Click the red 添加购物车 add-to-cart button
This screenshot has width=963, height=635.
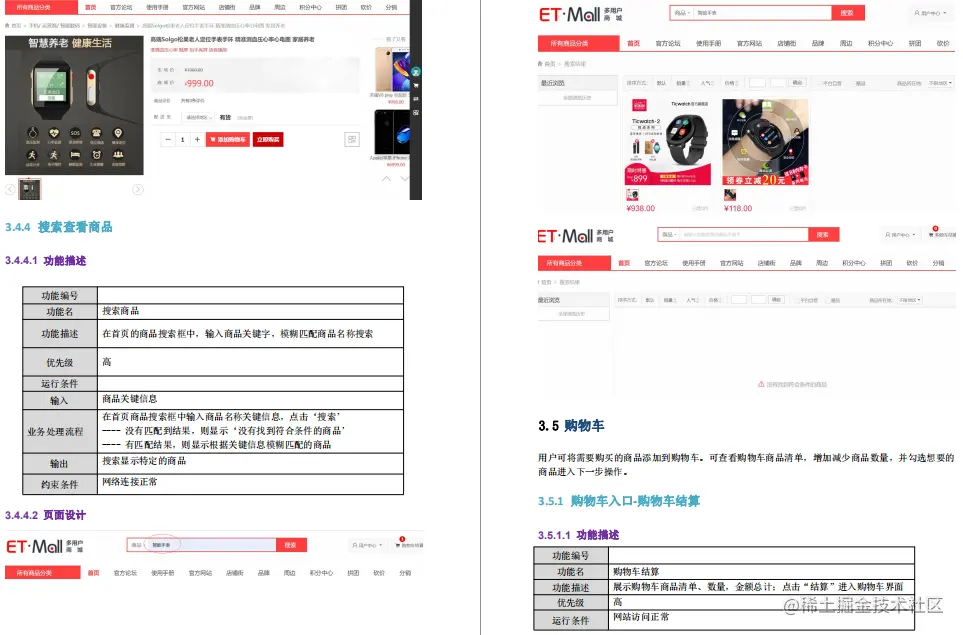point(228,140)
